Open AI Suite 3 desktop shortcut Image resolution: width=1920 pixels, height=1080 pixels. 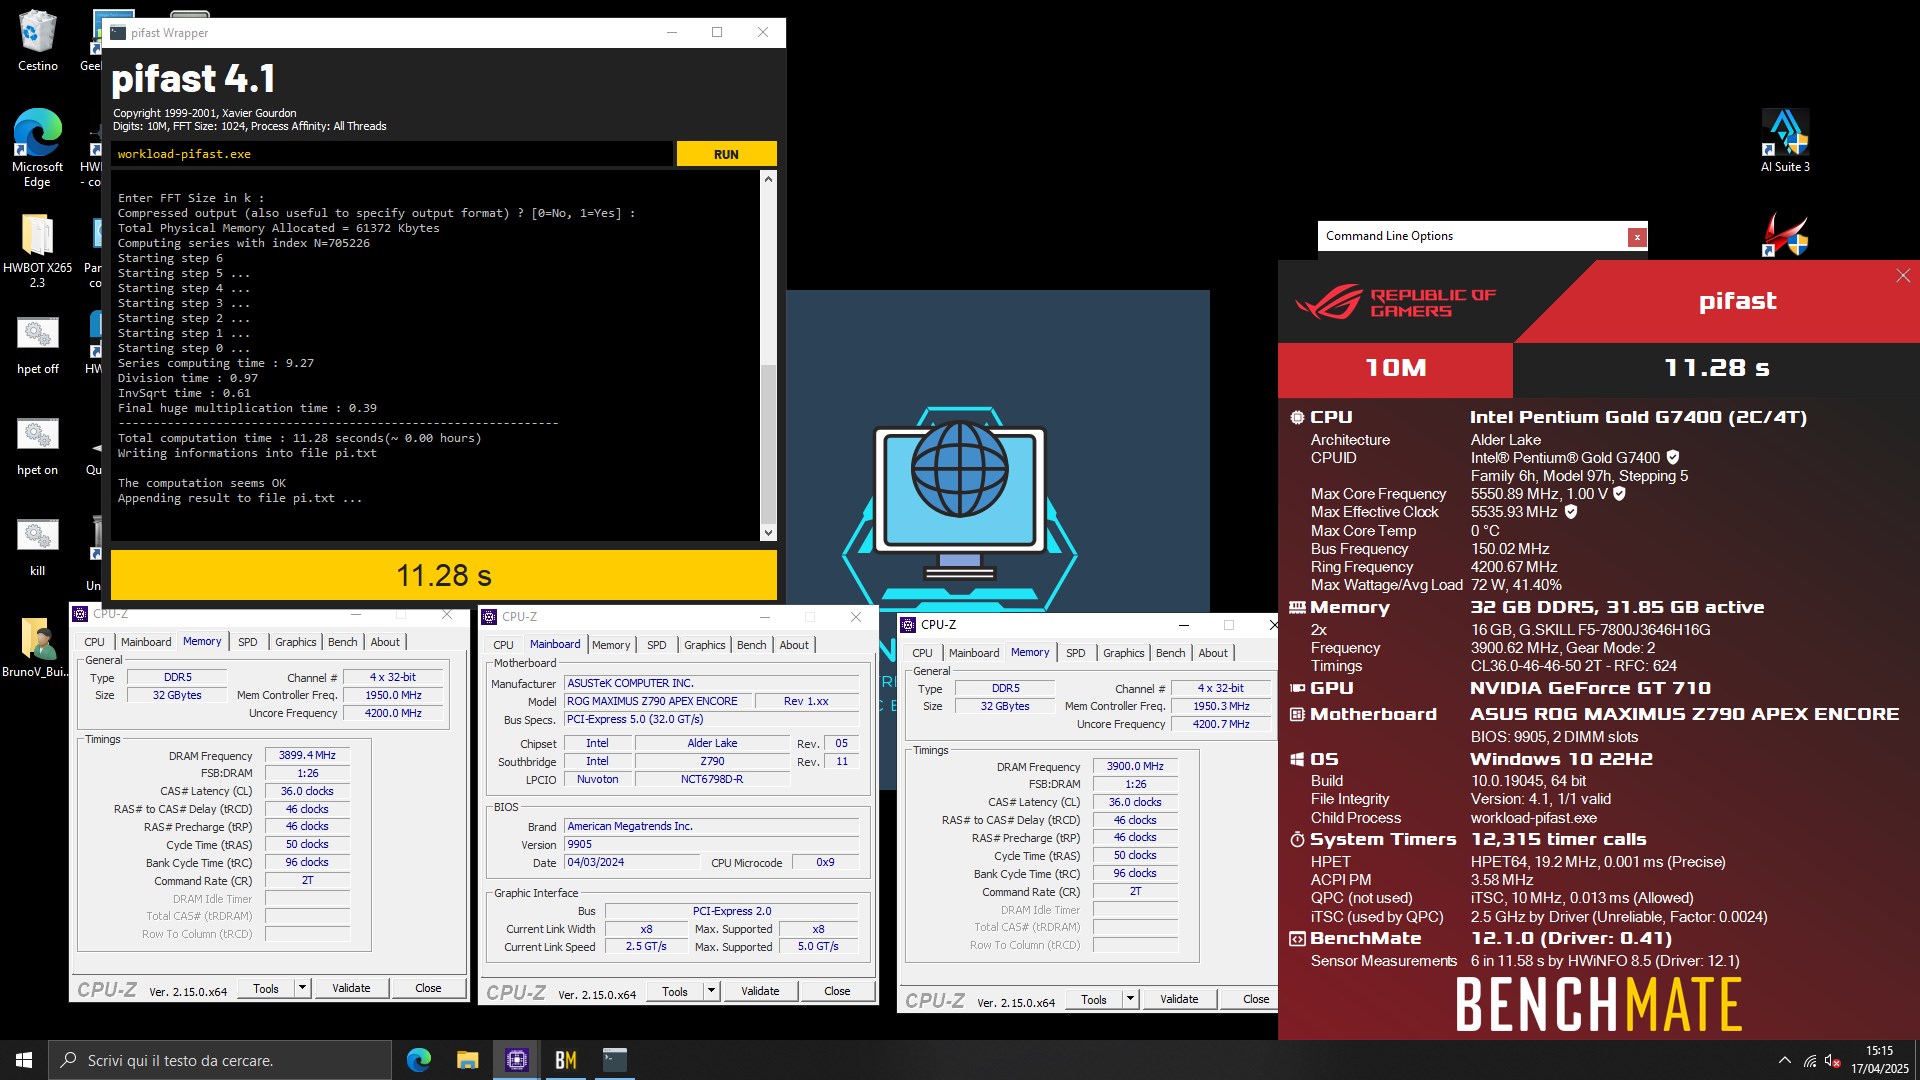tap(1785, 141)
